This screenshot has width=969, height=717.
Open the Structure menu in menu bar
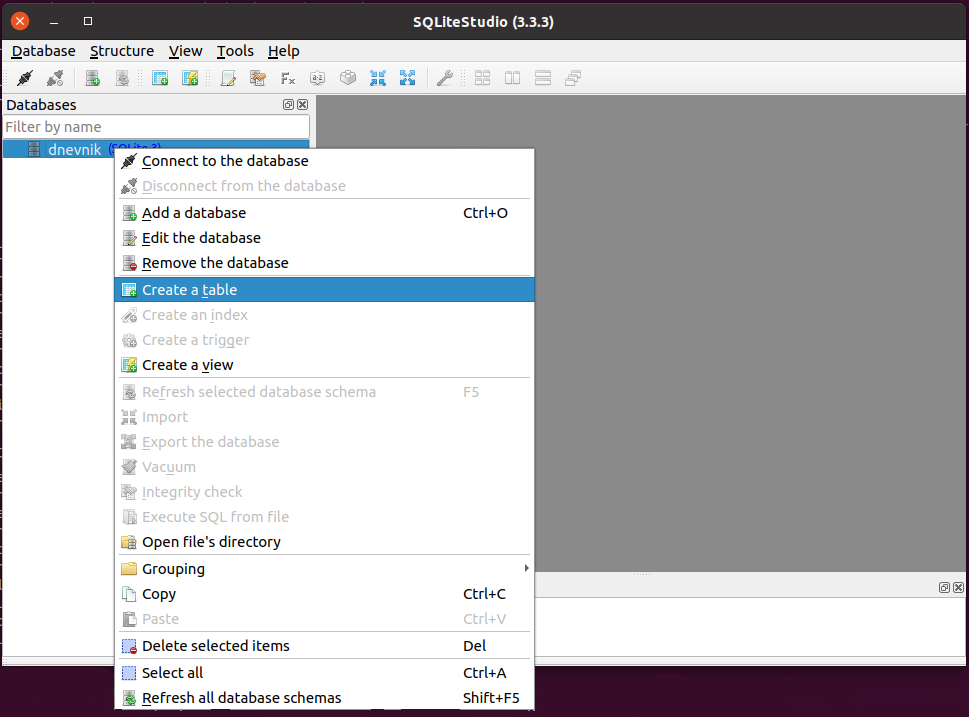coord(122,51)
